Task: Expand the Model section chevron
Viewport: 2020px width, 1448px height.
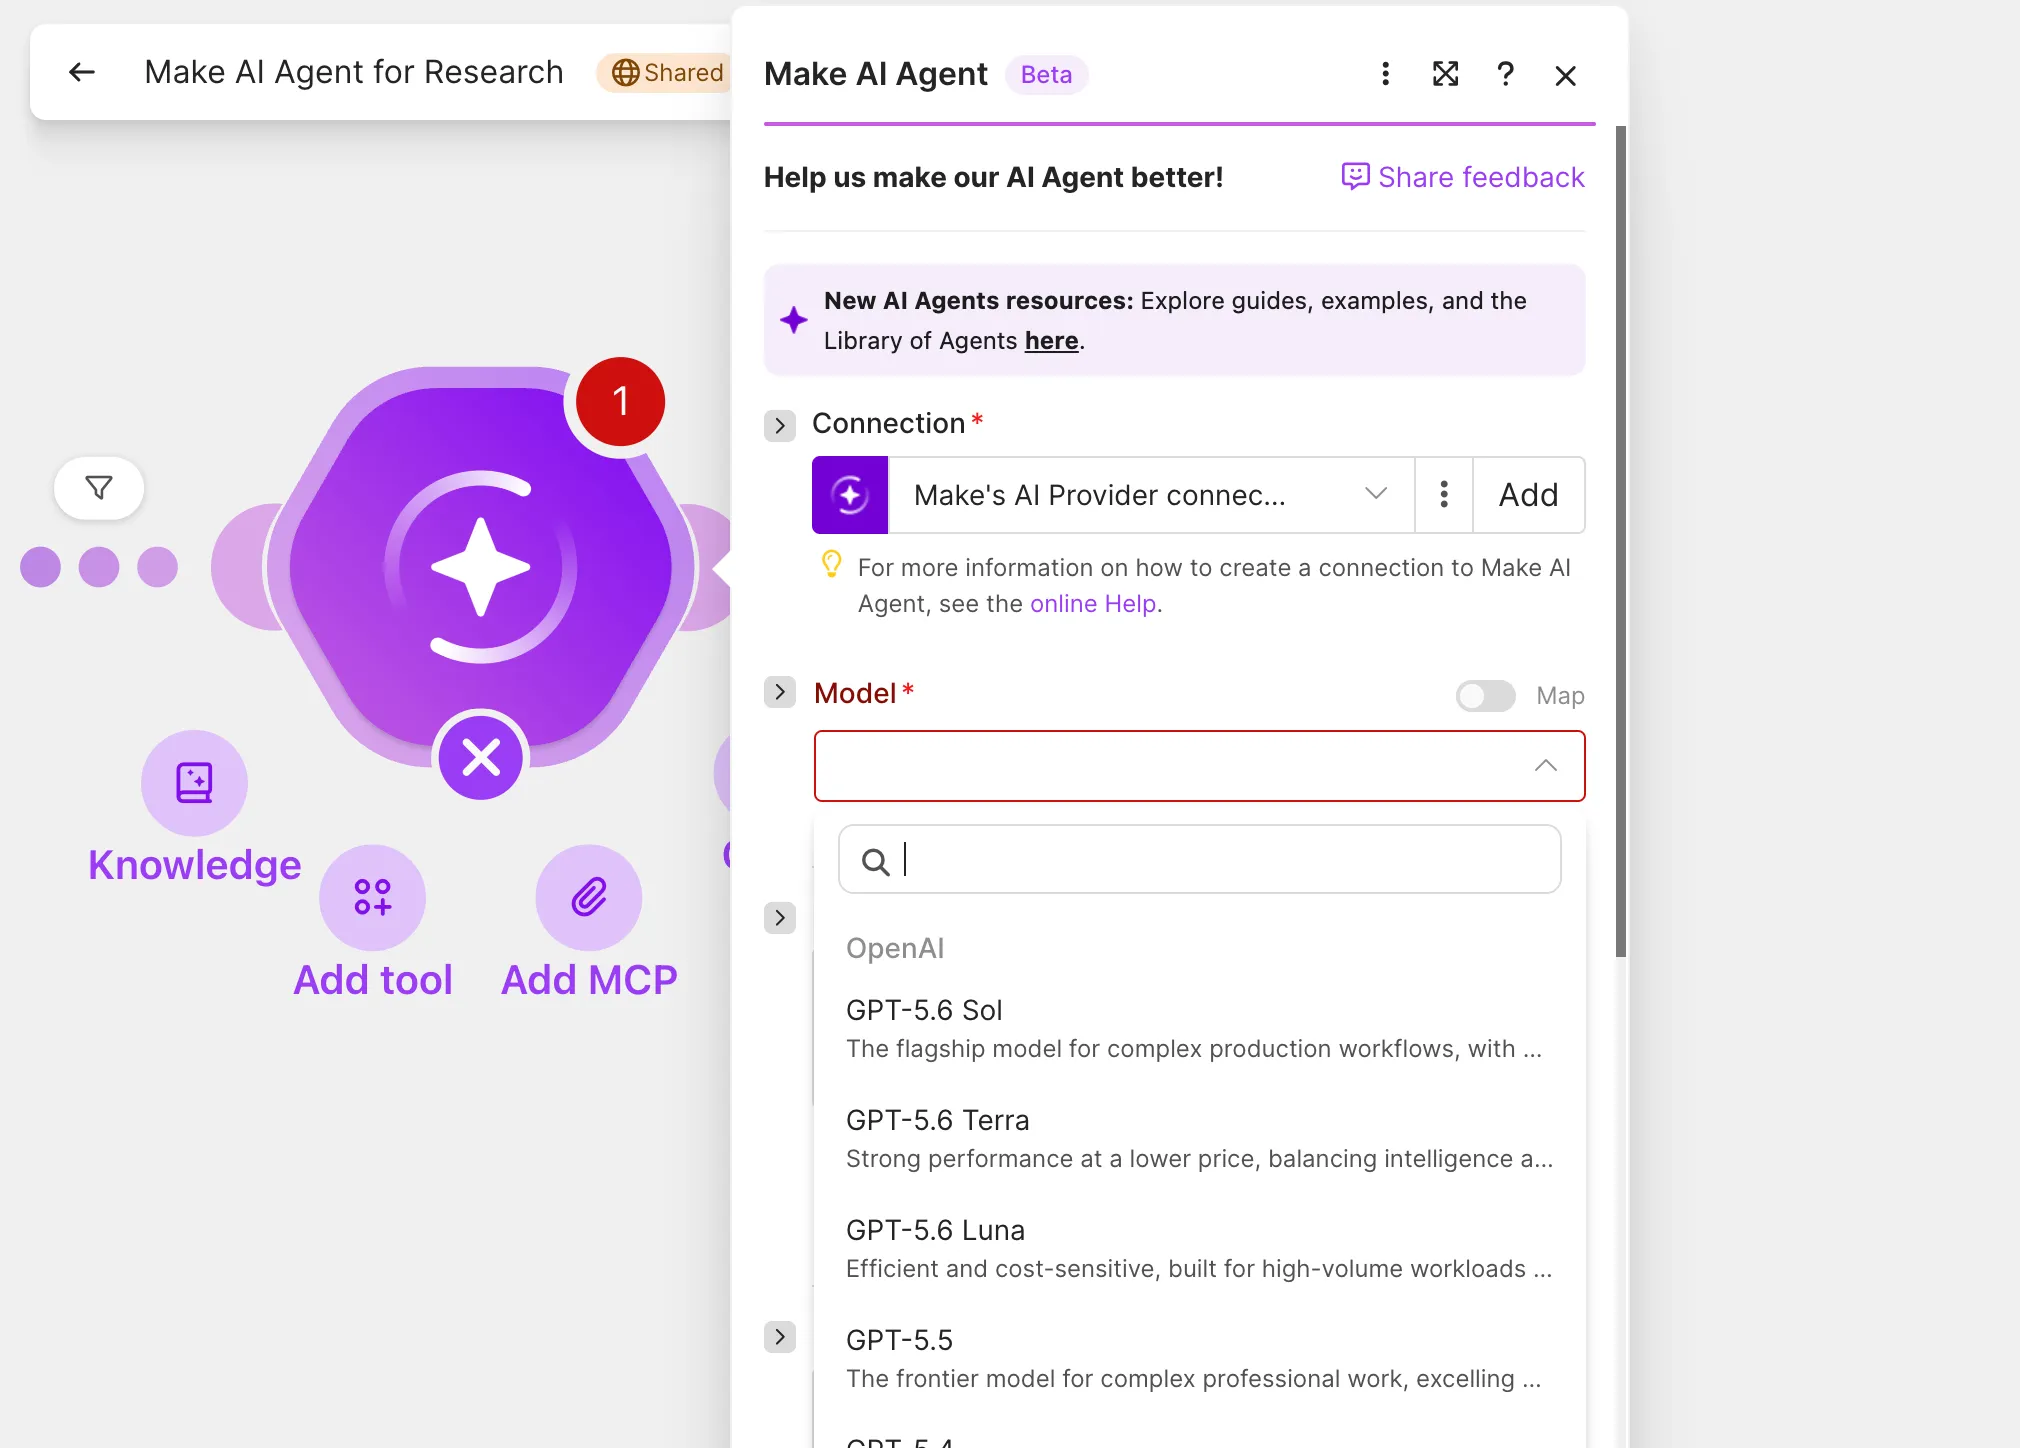Action: (780, 692)
